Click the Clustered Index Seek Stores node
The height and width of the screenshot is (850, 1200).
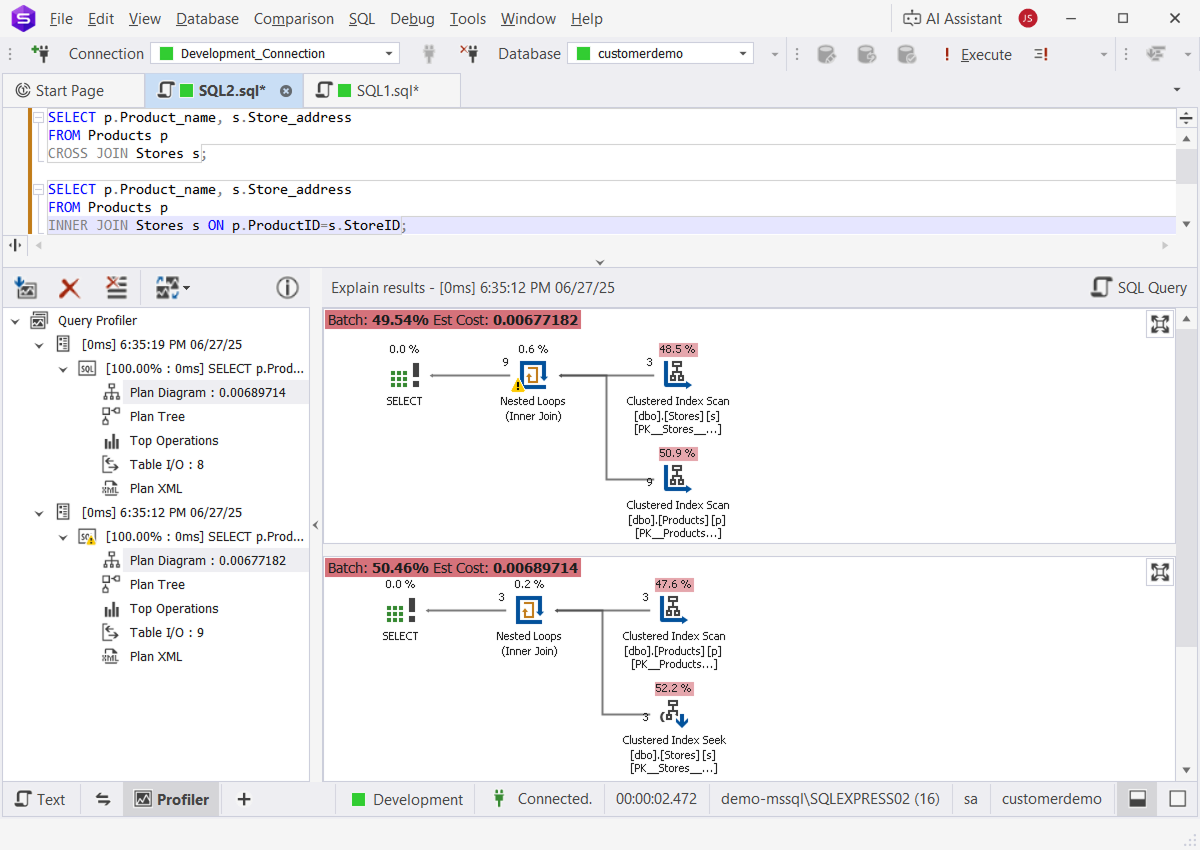(x=673, y=716)
